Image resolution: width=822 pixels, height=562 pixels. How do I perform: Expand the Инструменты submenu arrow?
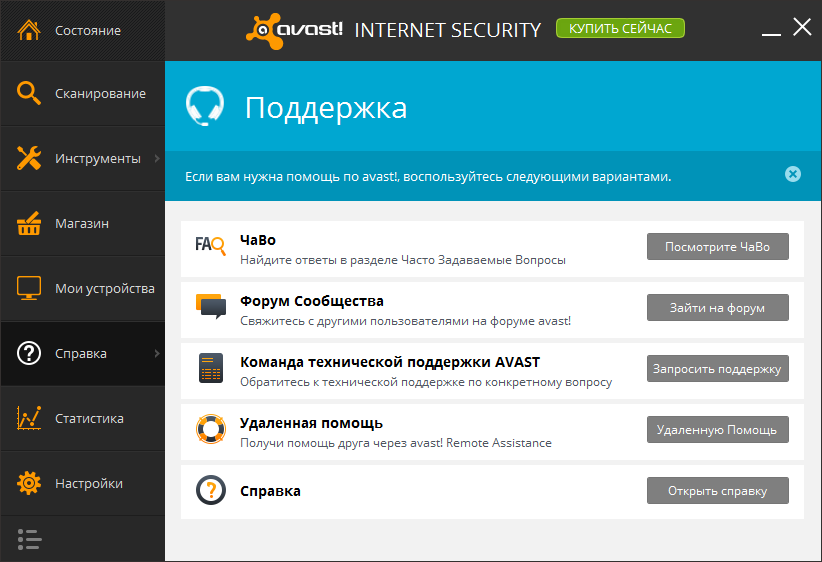pyautogui.click(x=157, y=158)
